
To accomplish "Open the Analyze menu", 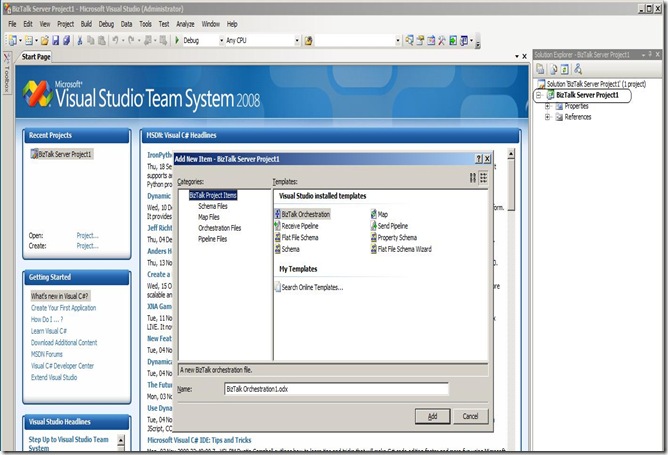I will (x=185, y=24).
